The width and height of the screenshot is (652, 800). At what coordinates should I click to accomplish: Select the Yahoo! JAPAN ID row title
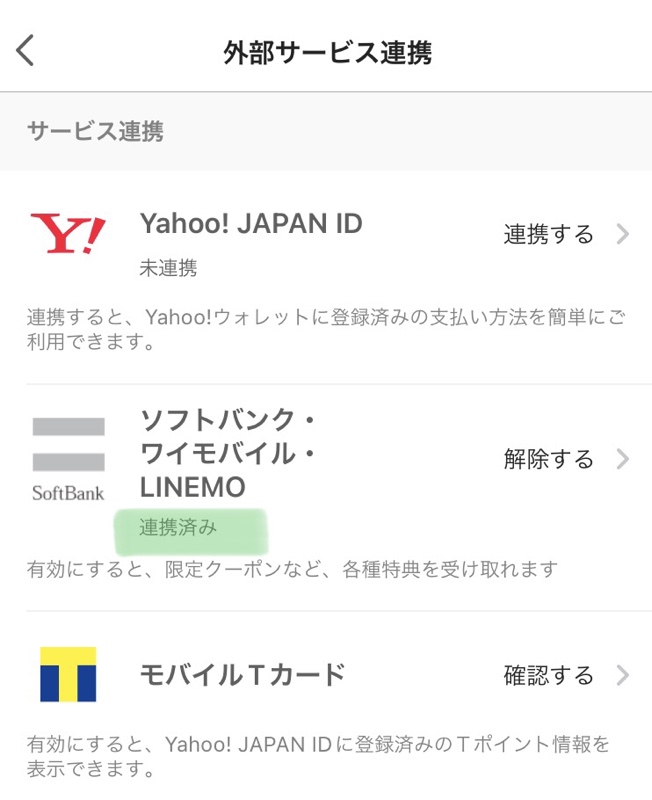251,223
